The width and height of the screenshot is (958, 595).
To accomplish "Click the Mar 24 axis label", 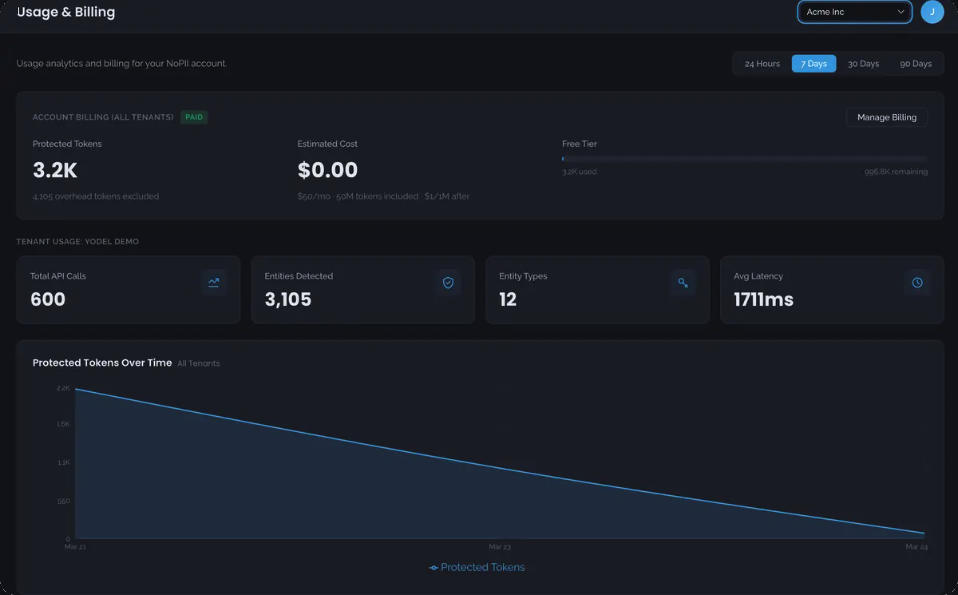I will [916, 547].
